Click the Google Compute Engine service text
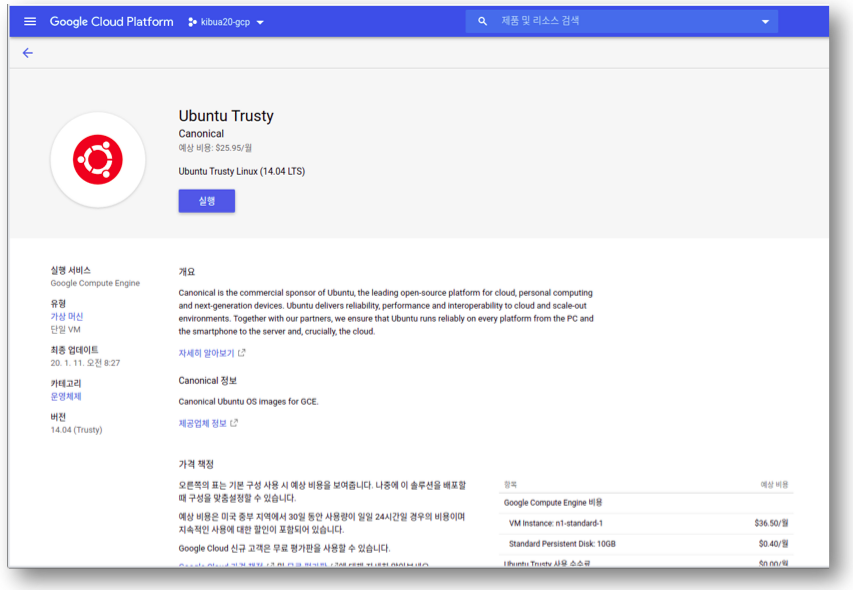This screenshot has height=590, width=853. (x=95, y=283)
